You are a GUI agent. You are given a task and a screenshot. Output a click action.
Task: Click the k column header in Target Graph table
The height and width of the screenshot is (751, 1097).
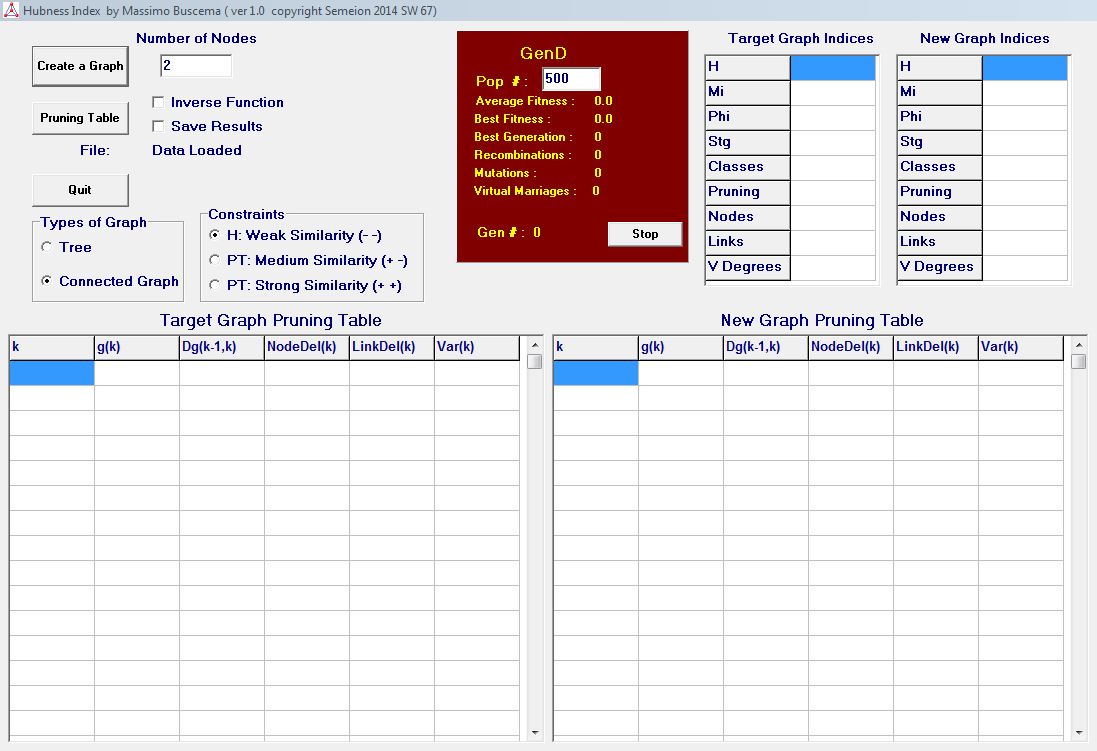(52, 348)
